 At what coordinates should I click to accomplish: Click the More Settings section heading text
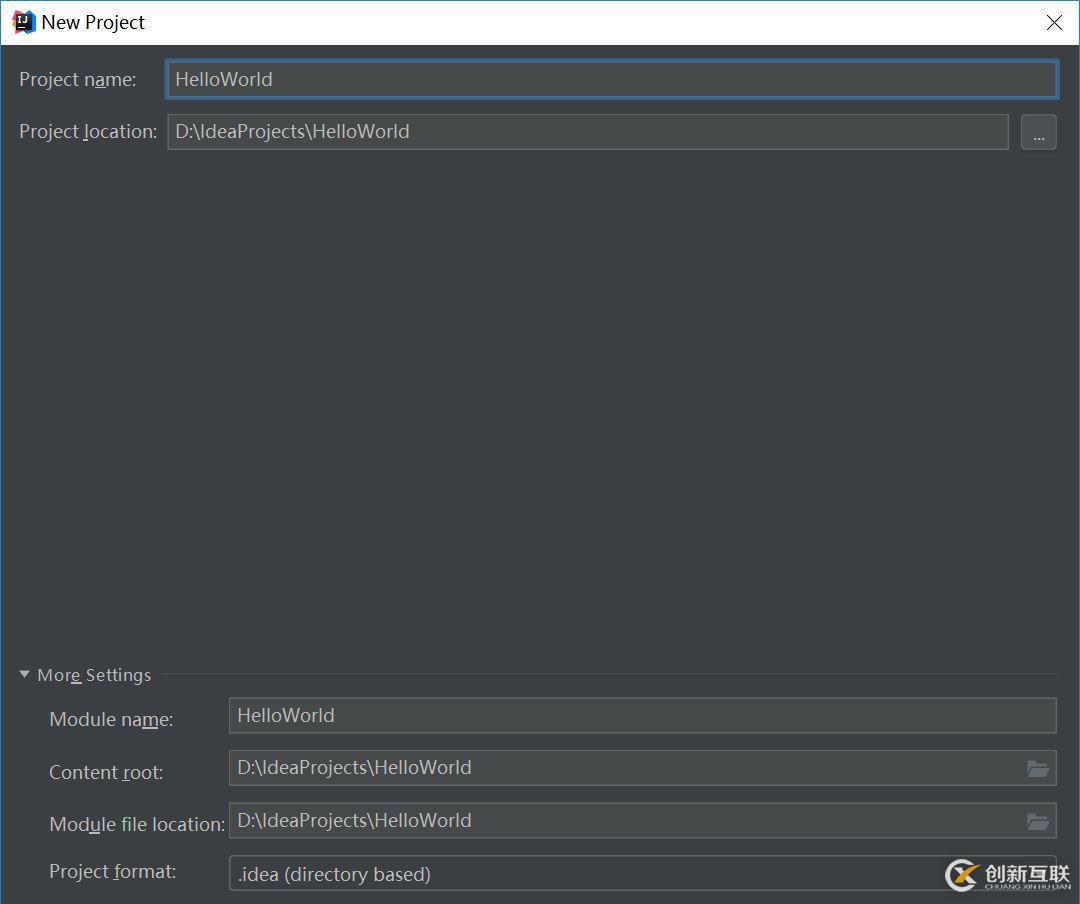94,675
